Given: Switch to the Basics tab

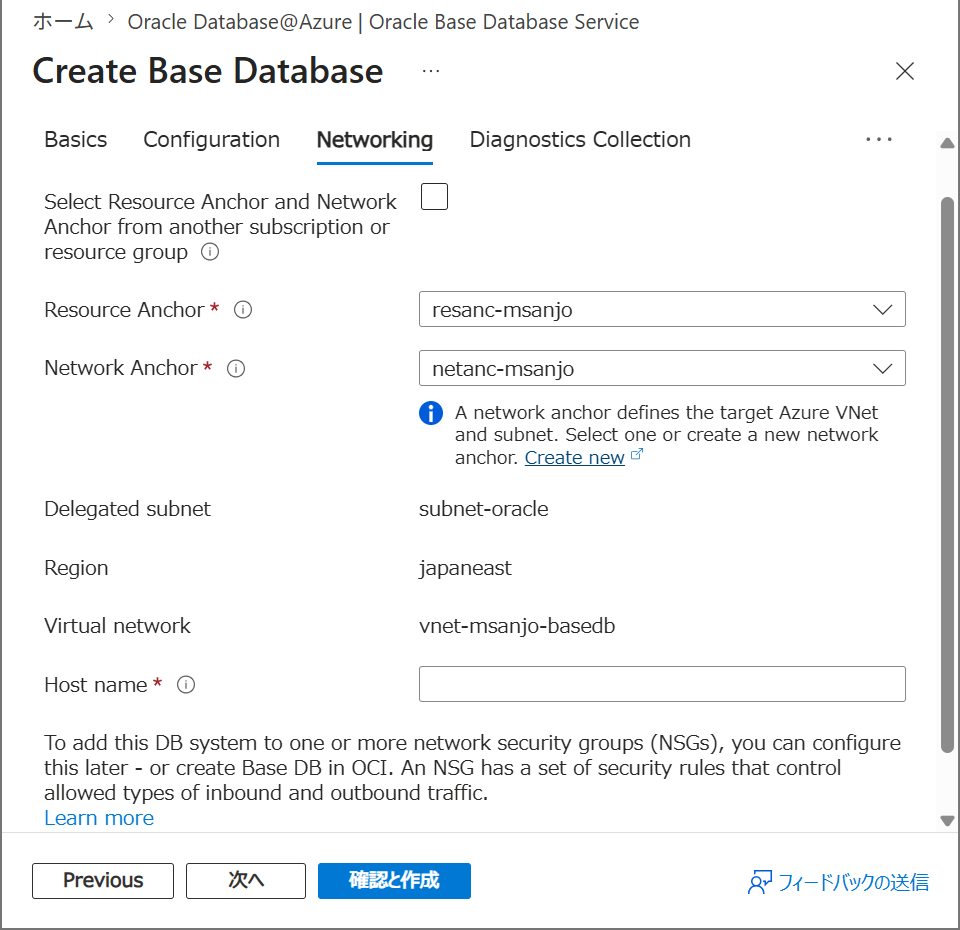Looking at the screenshot, I should click(x=75, y=140).
